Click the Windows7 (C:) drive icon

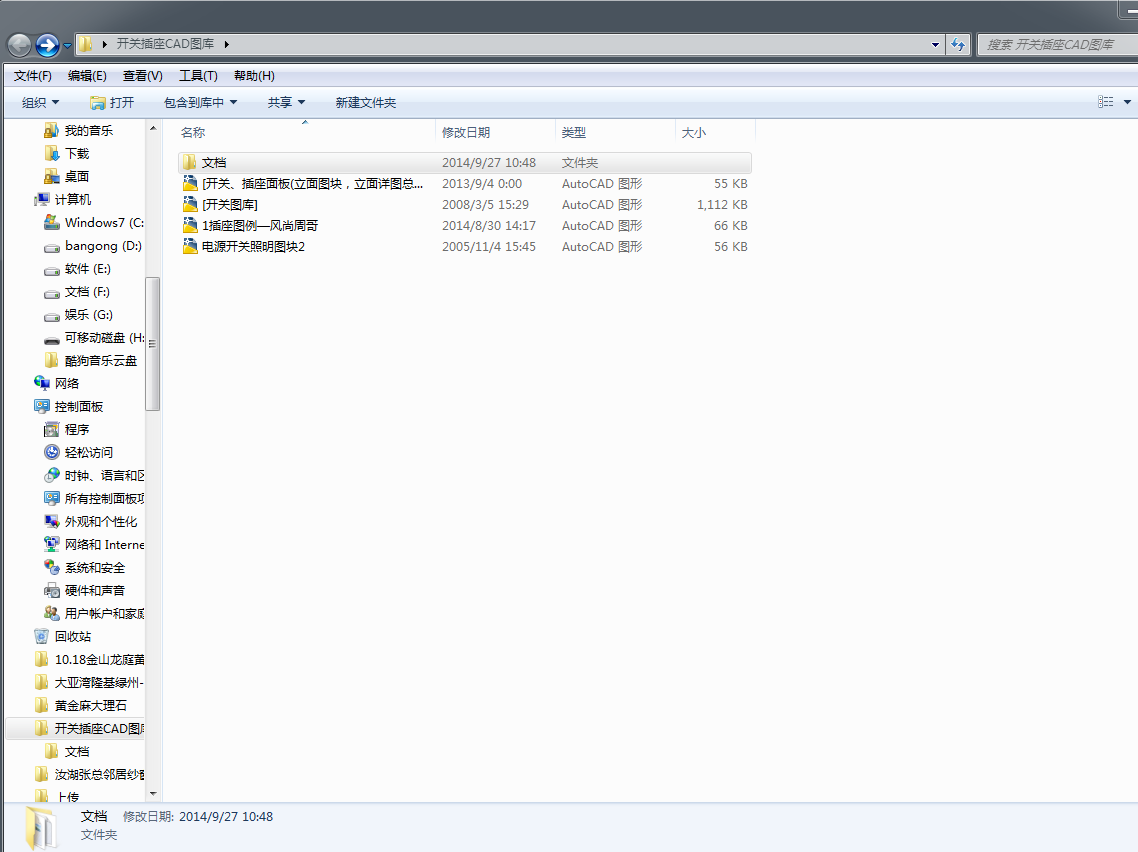[x=52, y=222]
